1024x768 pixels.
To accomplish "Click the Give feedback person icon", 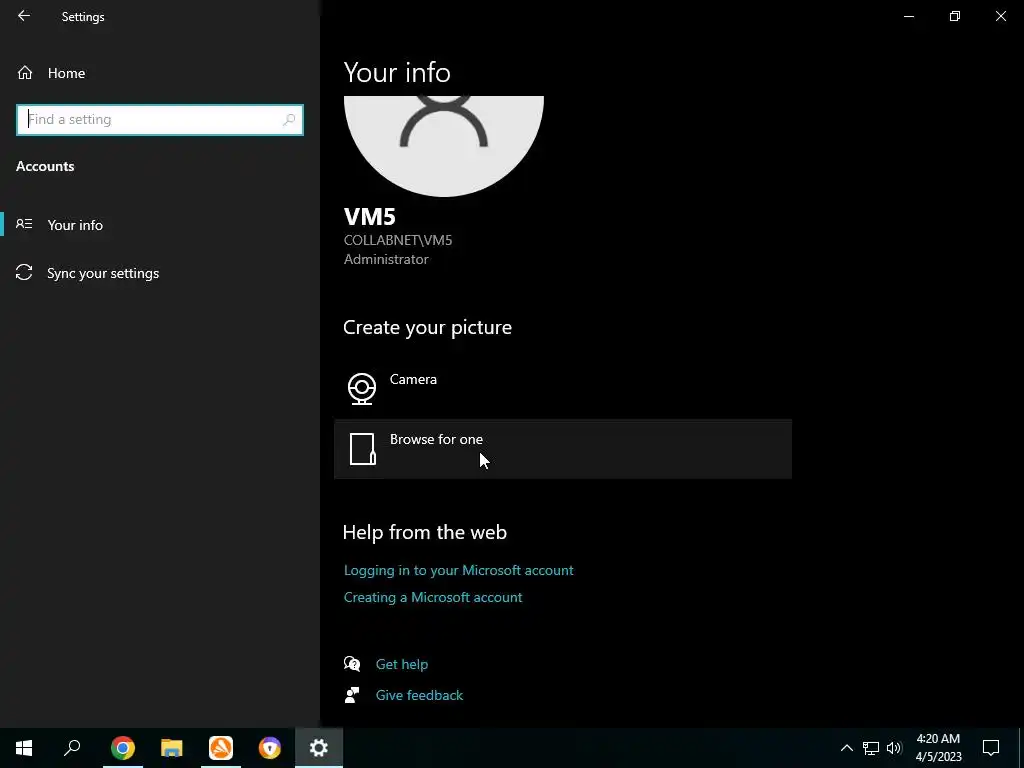I will click(352, 695).
